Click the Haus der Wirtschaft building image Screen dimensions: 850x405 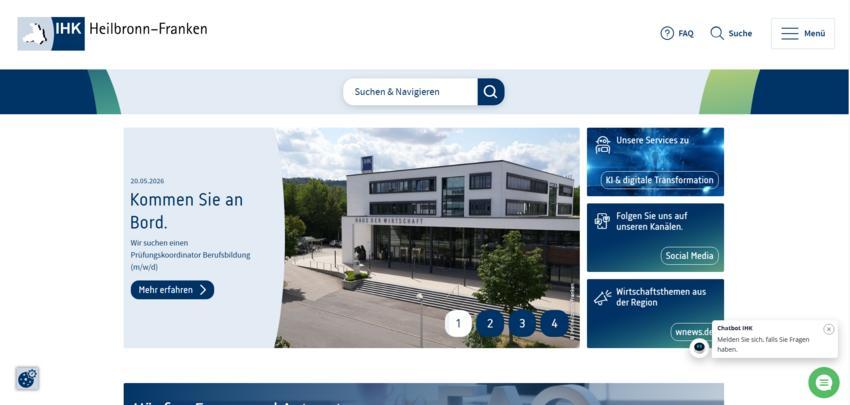click(x=428, y=237)
